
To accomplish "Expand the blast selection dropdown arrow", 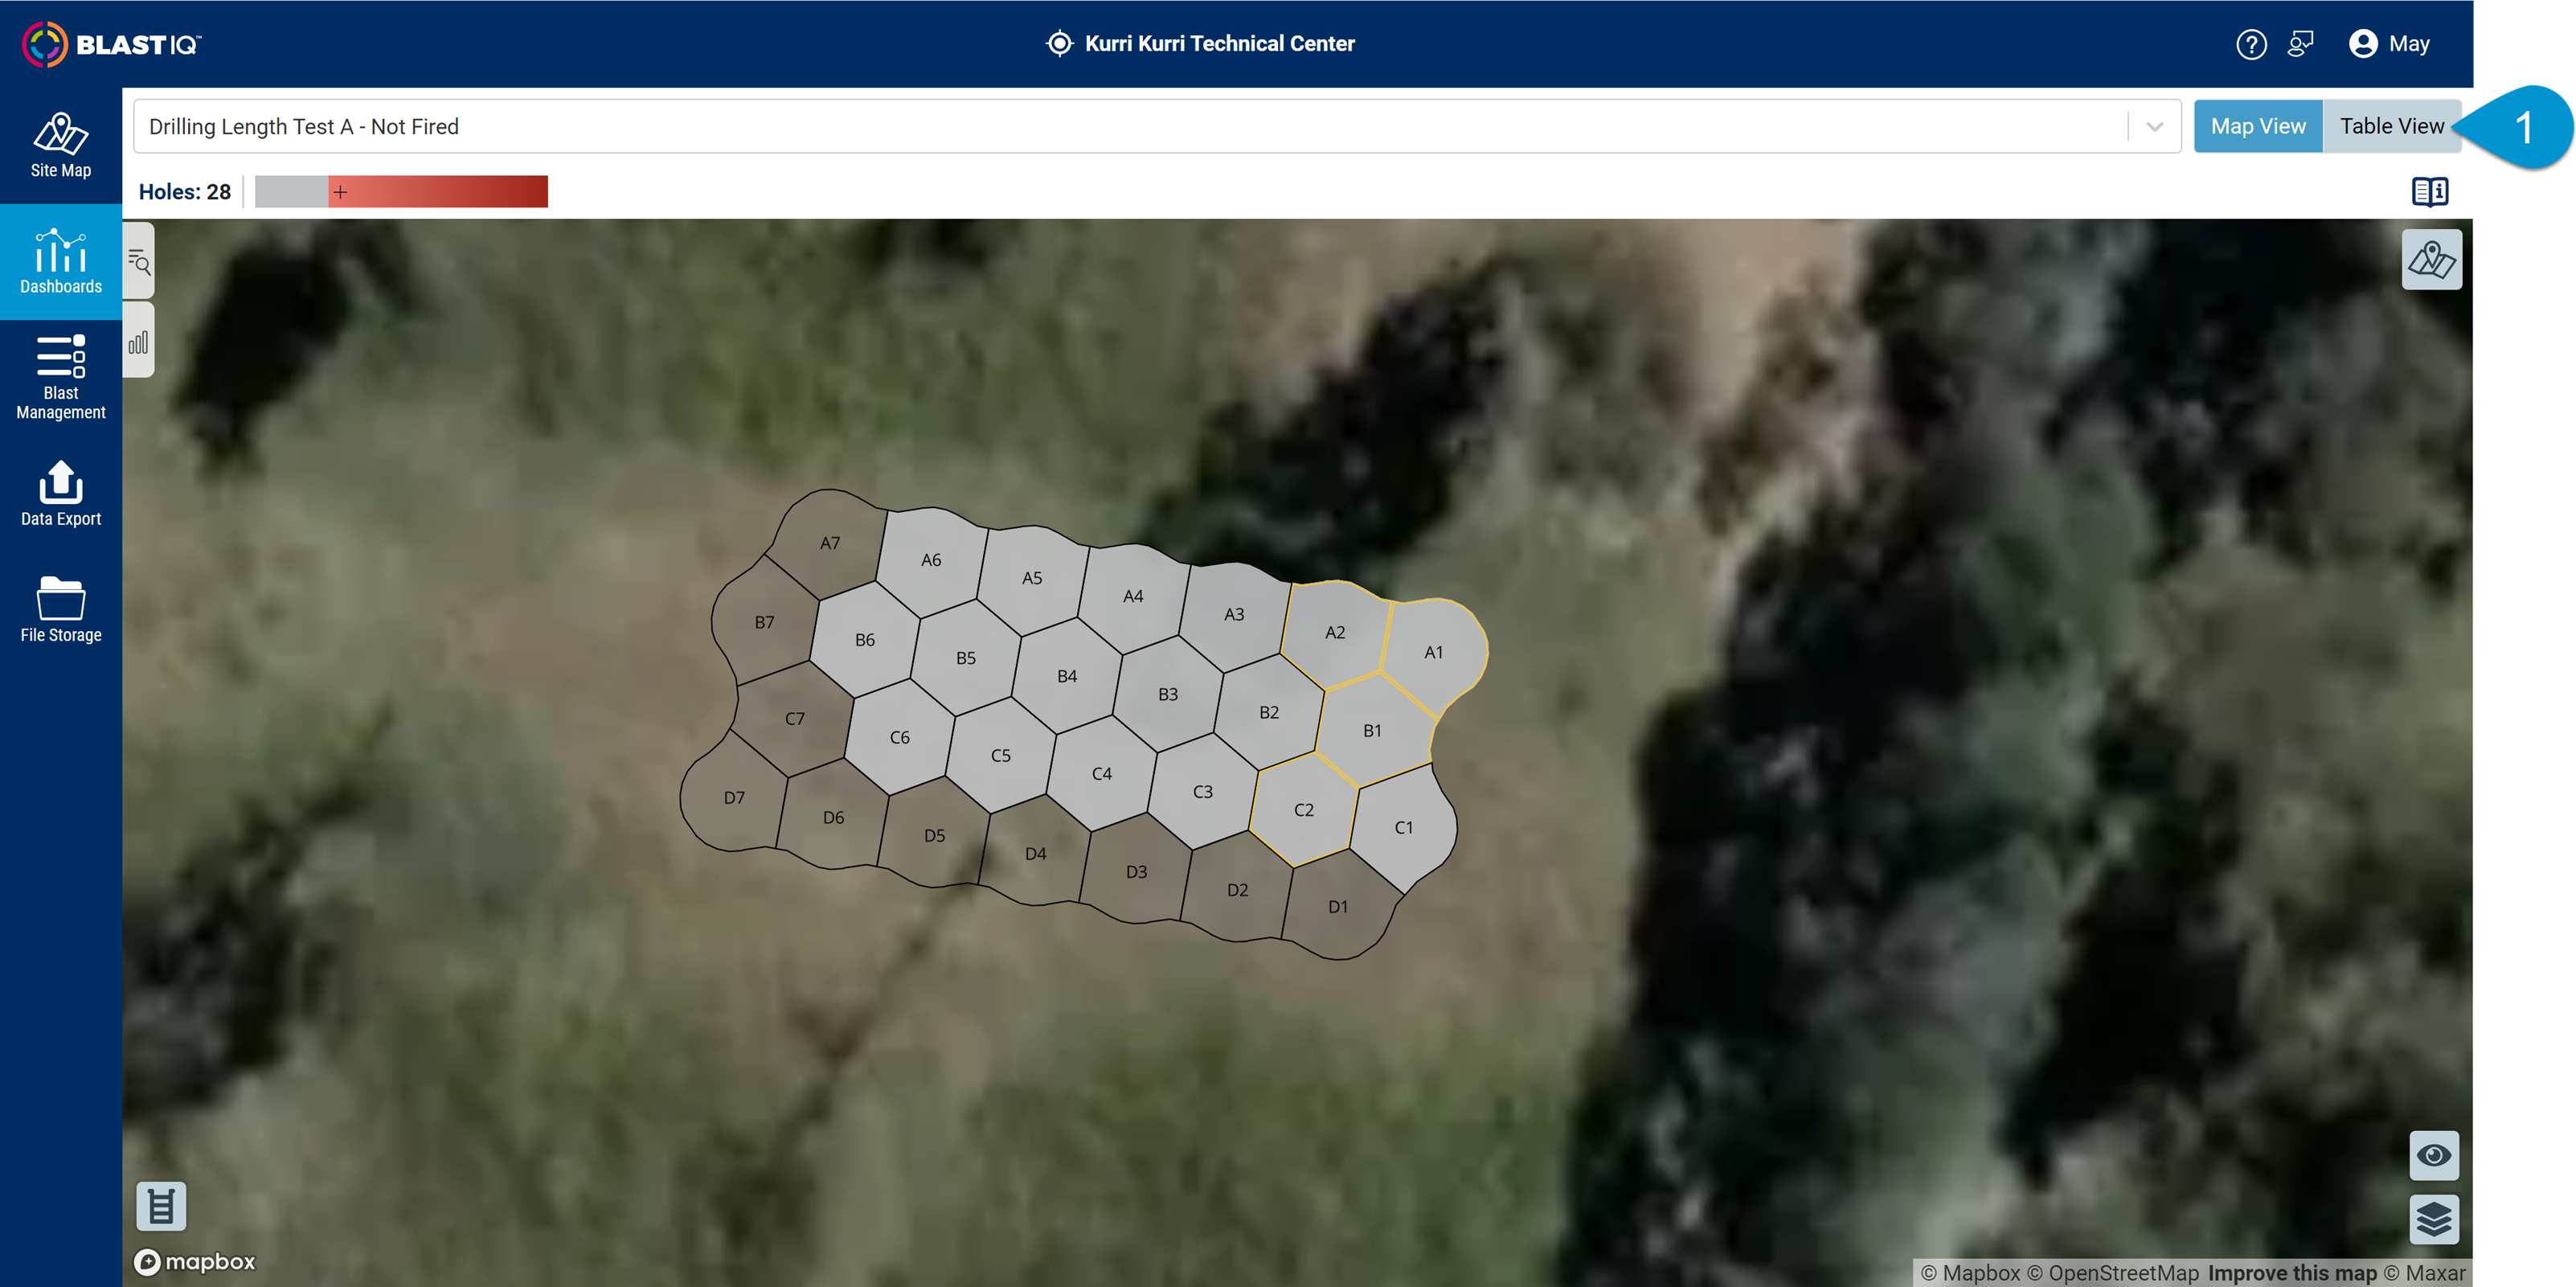I will tap(2154, 127).
